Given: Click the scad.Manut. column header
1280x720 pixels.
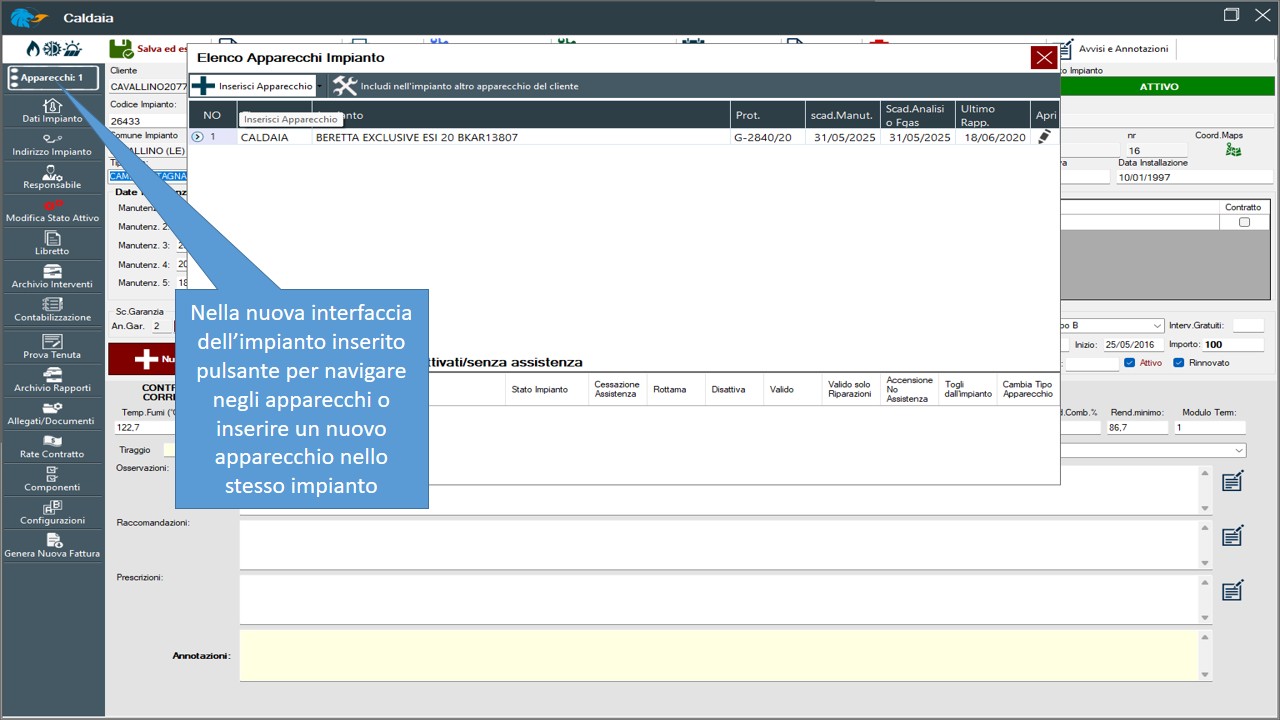Looking at the screenshot, I should pos(843,115).
